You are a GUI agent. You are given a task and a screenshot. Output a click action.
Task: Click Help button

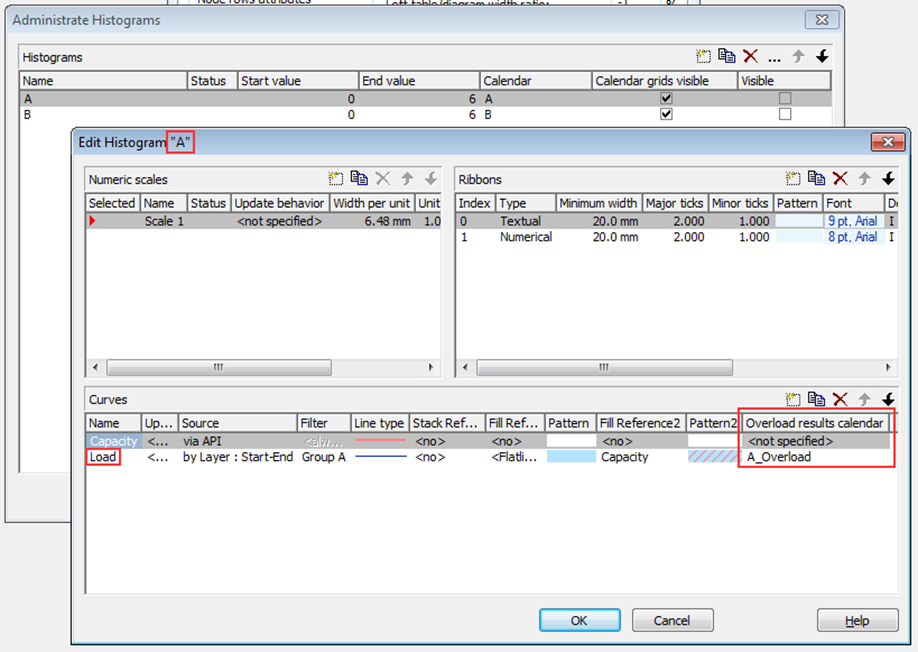(x=858, y=620)
